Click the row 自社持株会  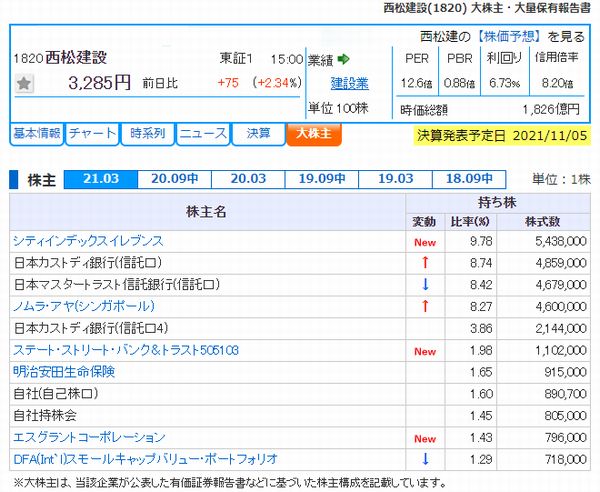(300, 415)
